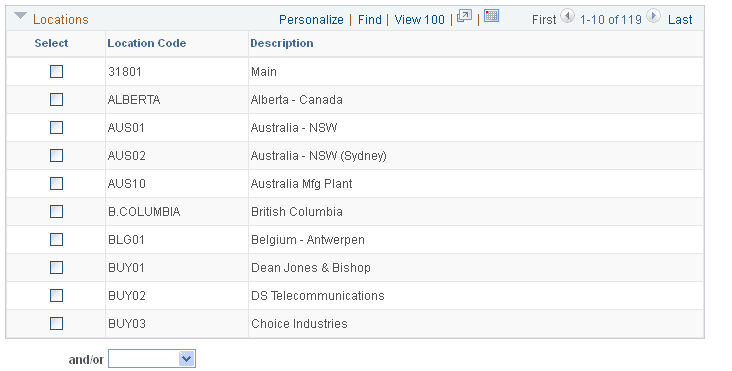Select ALBERTA location checkbox
732x371 pixels.
(56, 99)
